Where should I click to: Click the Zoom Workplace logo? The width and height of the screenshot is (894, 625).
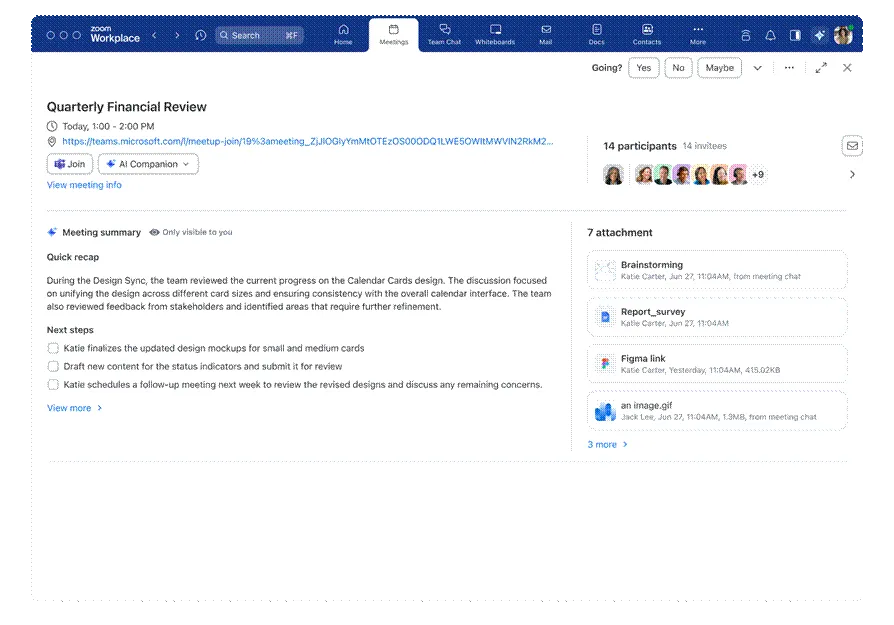[115, 35]
